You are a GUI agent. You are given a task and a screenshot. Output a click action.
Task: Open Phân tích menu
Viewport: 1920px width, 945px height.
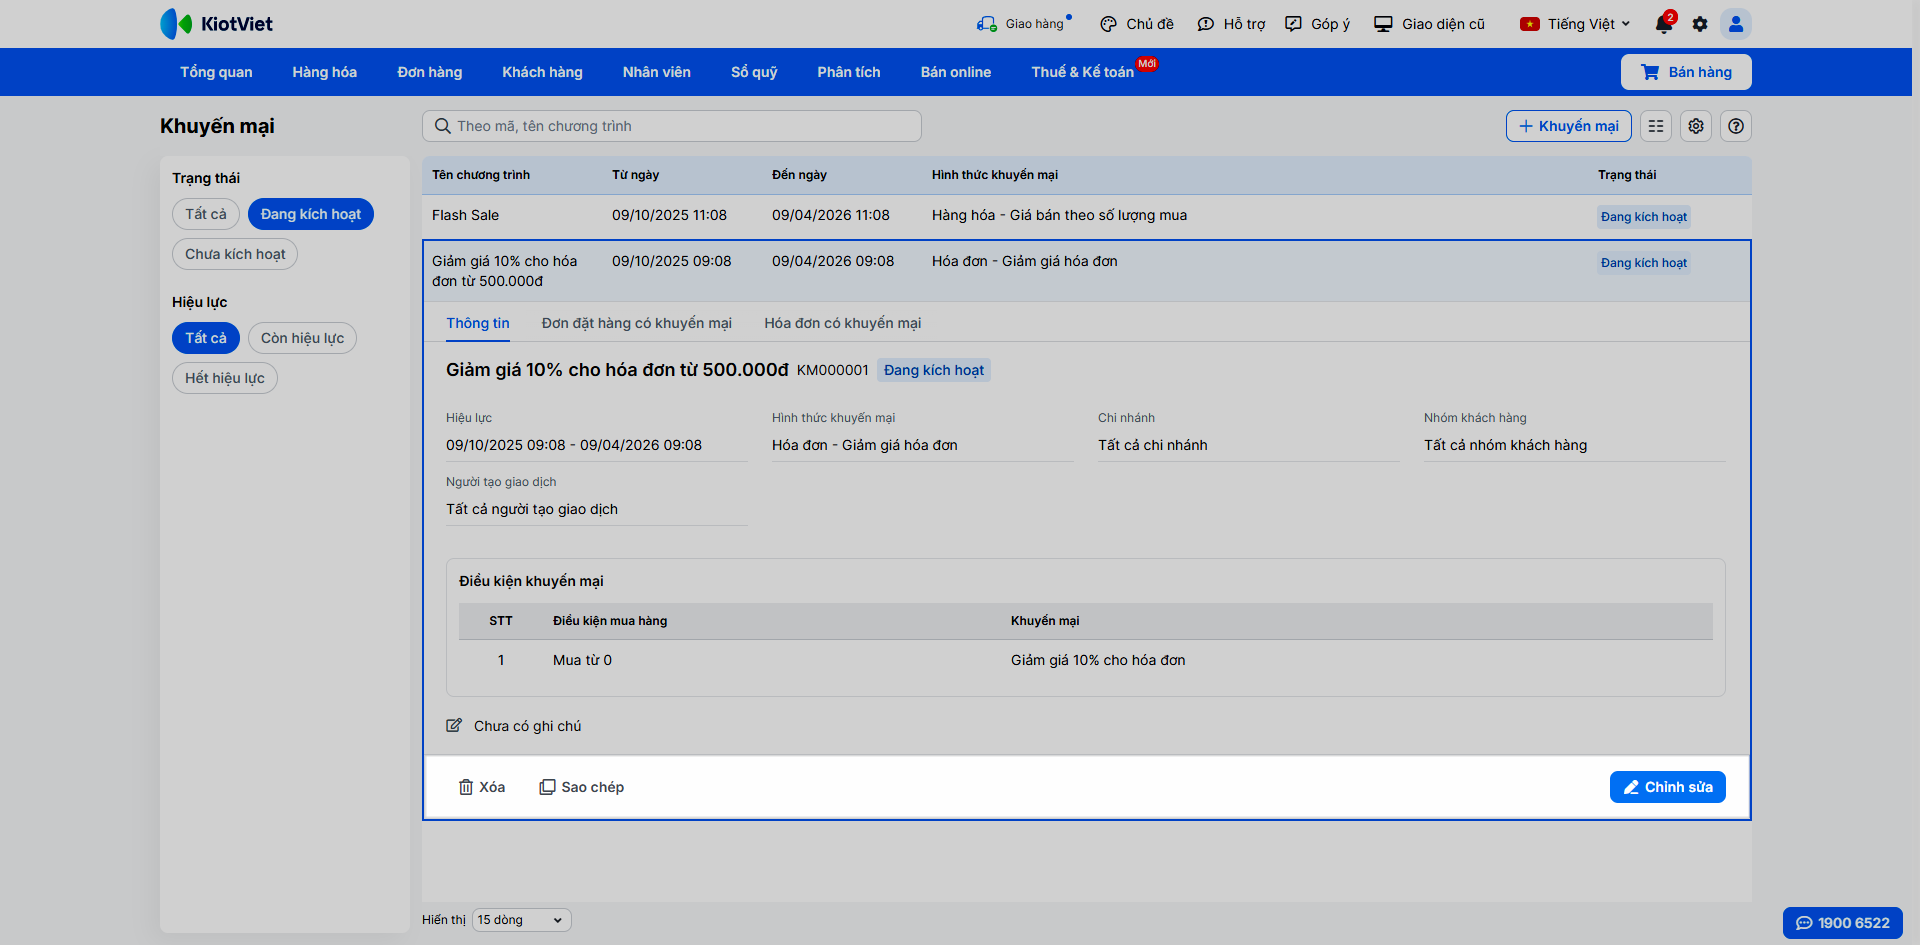pos(849,72)
